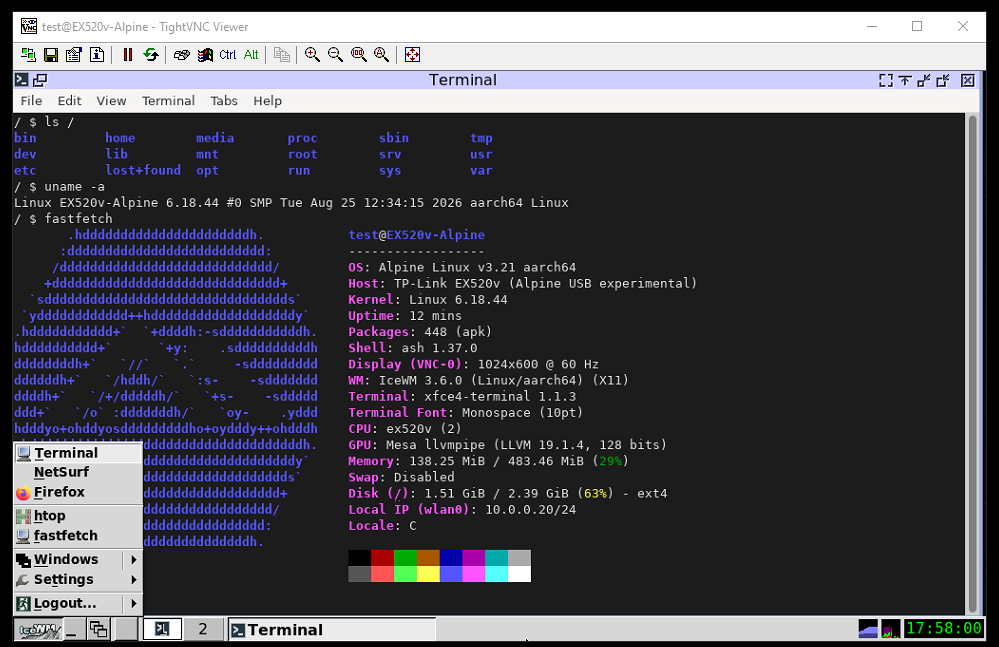Click the bright cyan color block
The width and height of the screenshot is (999, 647).
click(496, 574)
